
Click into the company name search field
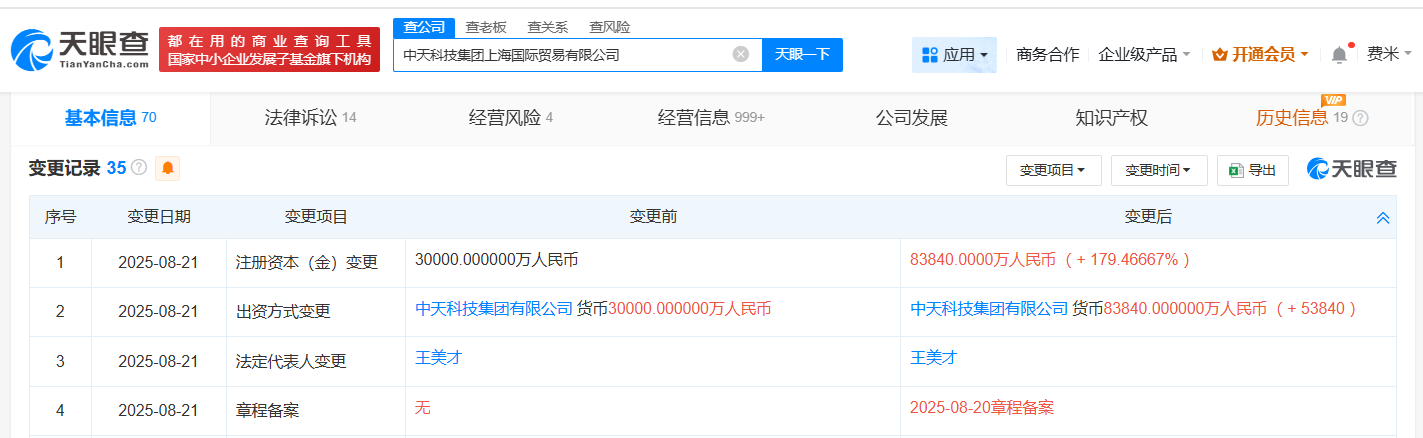click(x=560, y=54)
